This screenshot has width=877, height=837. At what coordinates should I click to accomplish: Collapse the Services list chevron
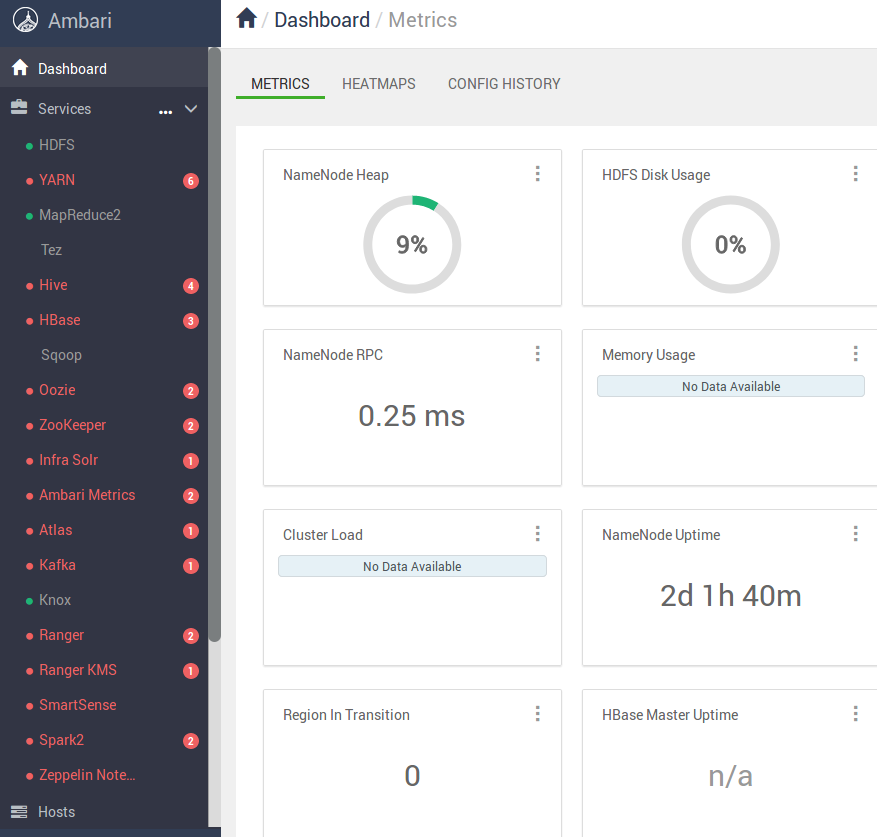(191, 109)
